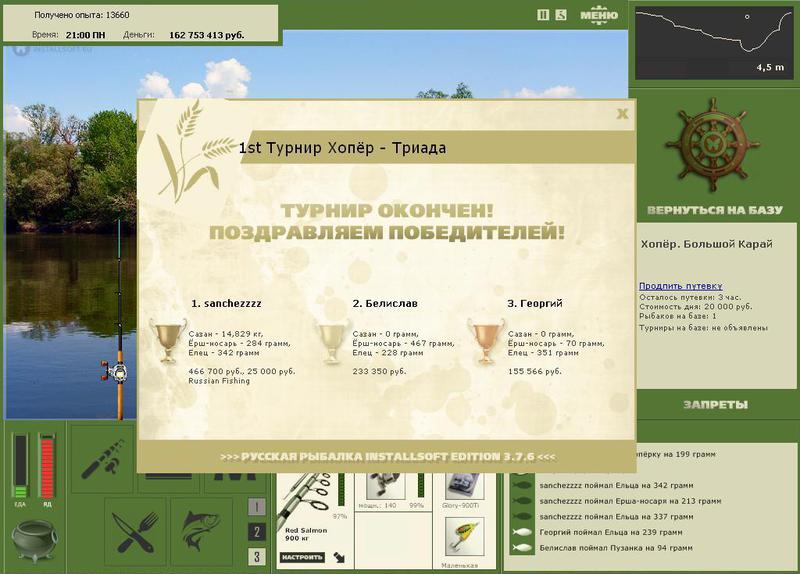Follow the Продлить путевку link

(x=681, y=286)
